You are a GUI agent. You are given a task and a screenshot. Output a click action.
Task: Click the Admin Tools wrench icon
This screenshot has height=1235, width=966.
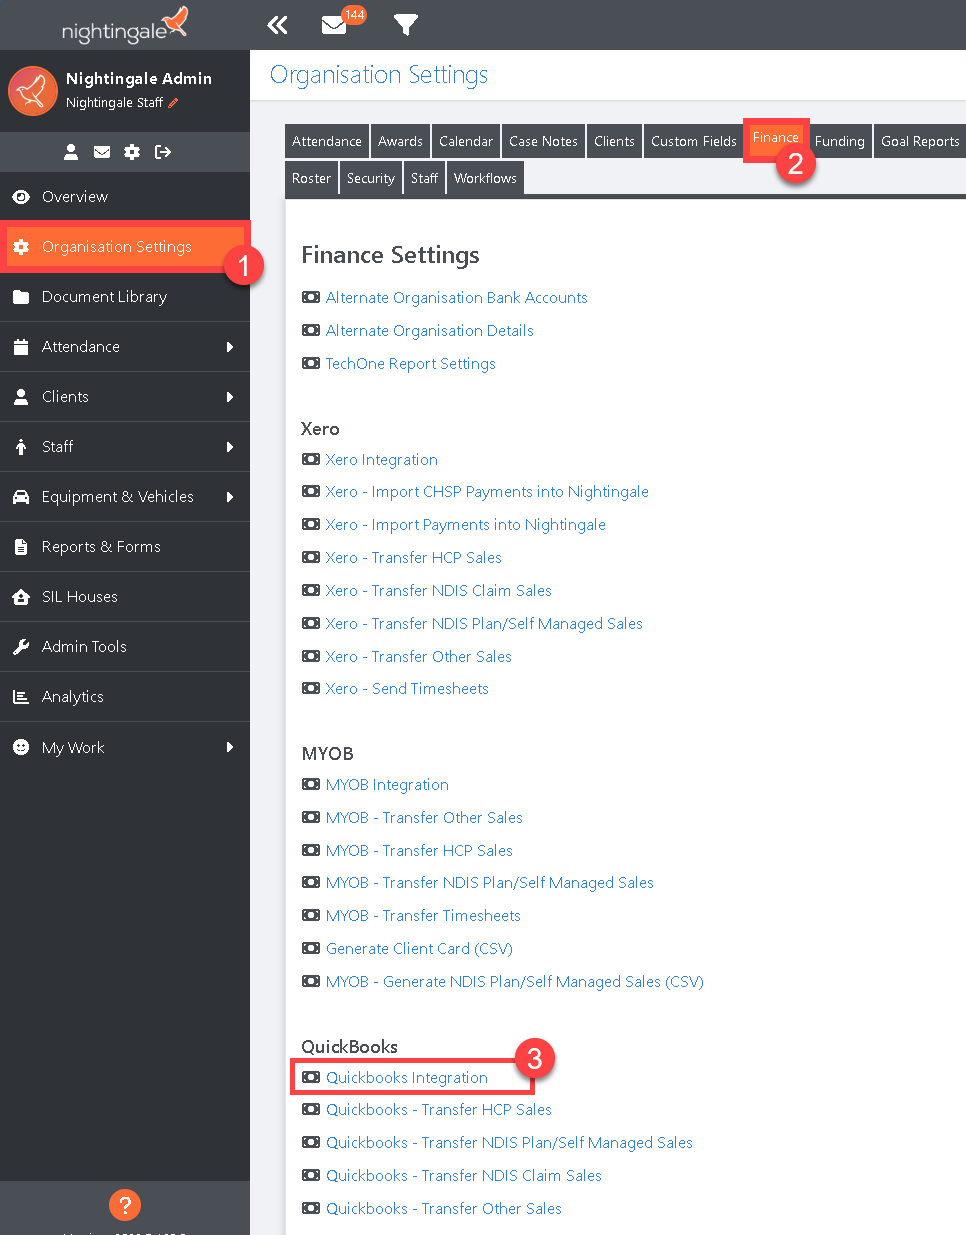pos(21,647)
